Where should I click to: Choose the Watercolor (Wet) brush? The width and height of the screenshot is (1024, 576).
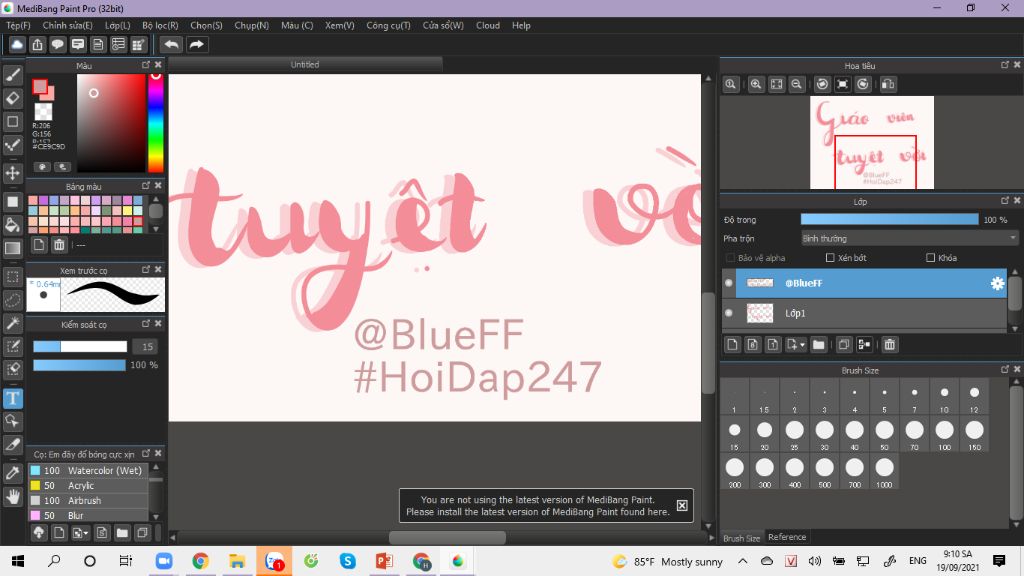pyautogui.click(x=88, y=470)
